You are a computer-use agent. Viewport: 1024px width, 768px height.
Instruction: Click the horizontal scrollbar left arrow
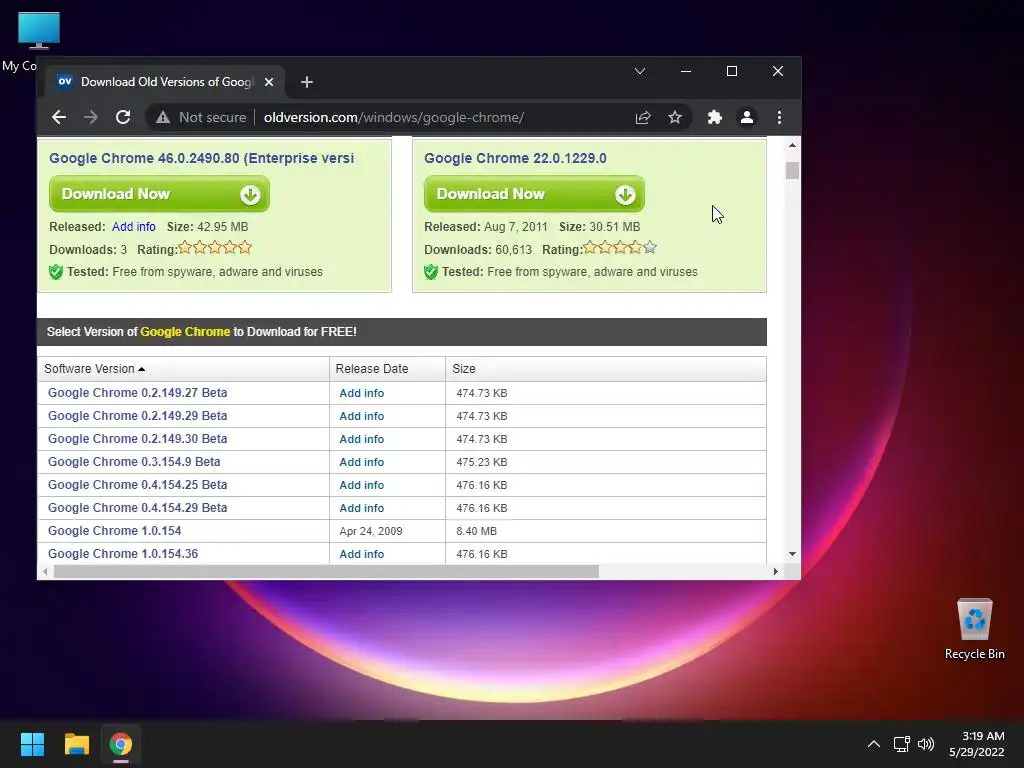[44, 571]
